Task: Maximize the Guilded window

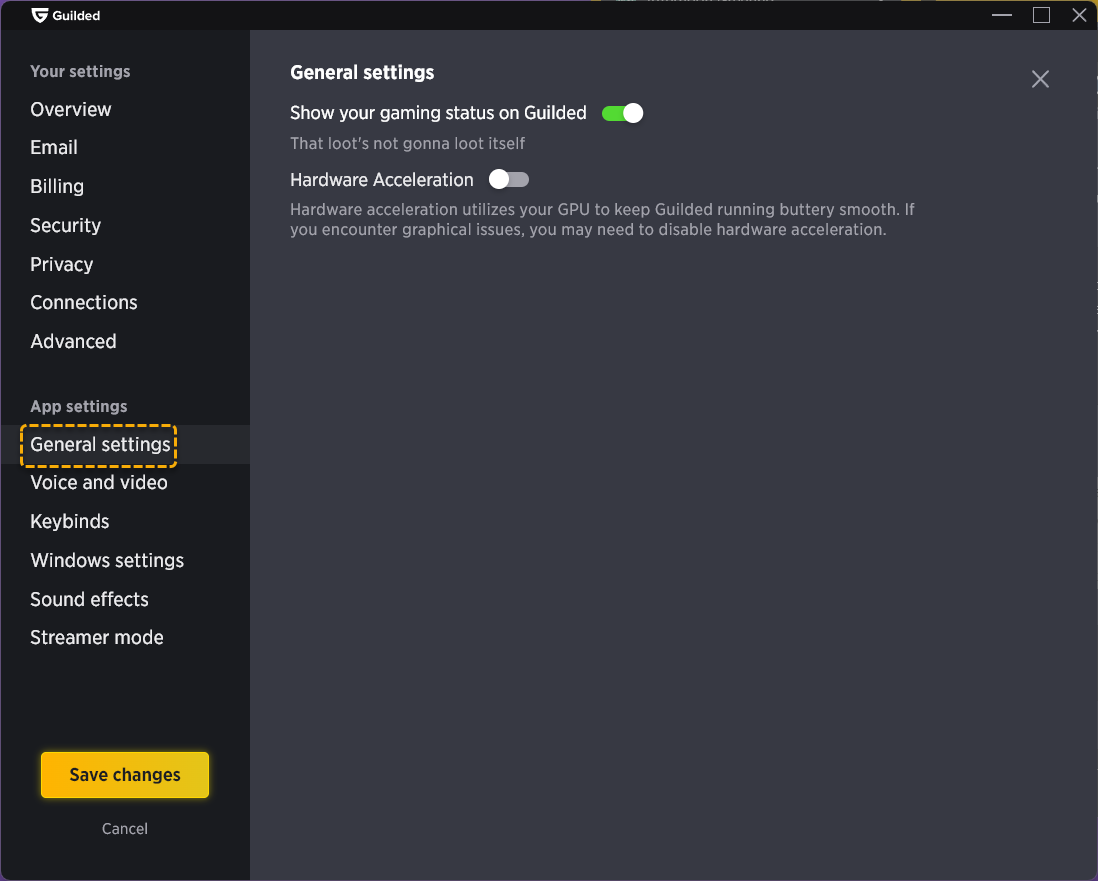Action: pos(1041,15)
